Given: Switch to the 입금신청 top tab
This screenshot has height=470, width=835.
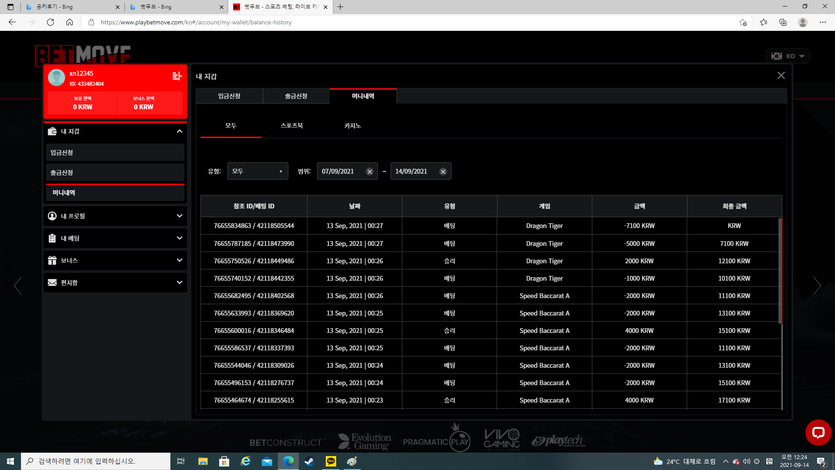Looking at the screenshot, I should pos(229,96).
